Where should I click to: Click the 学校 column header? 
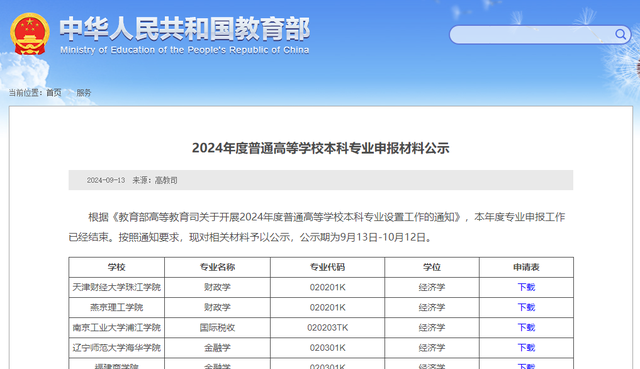pos(116,267)
